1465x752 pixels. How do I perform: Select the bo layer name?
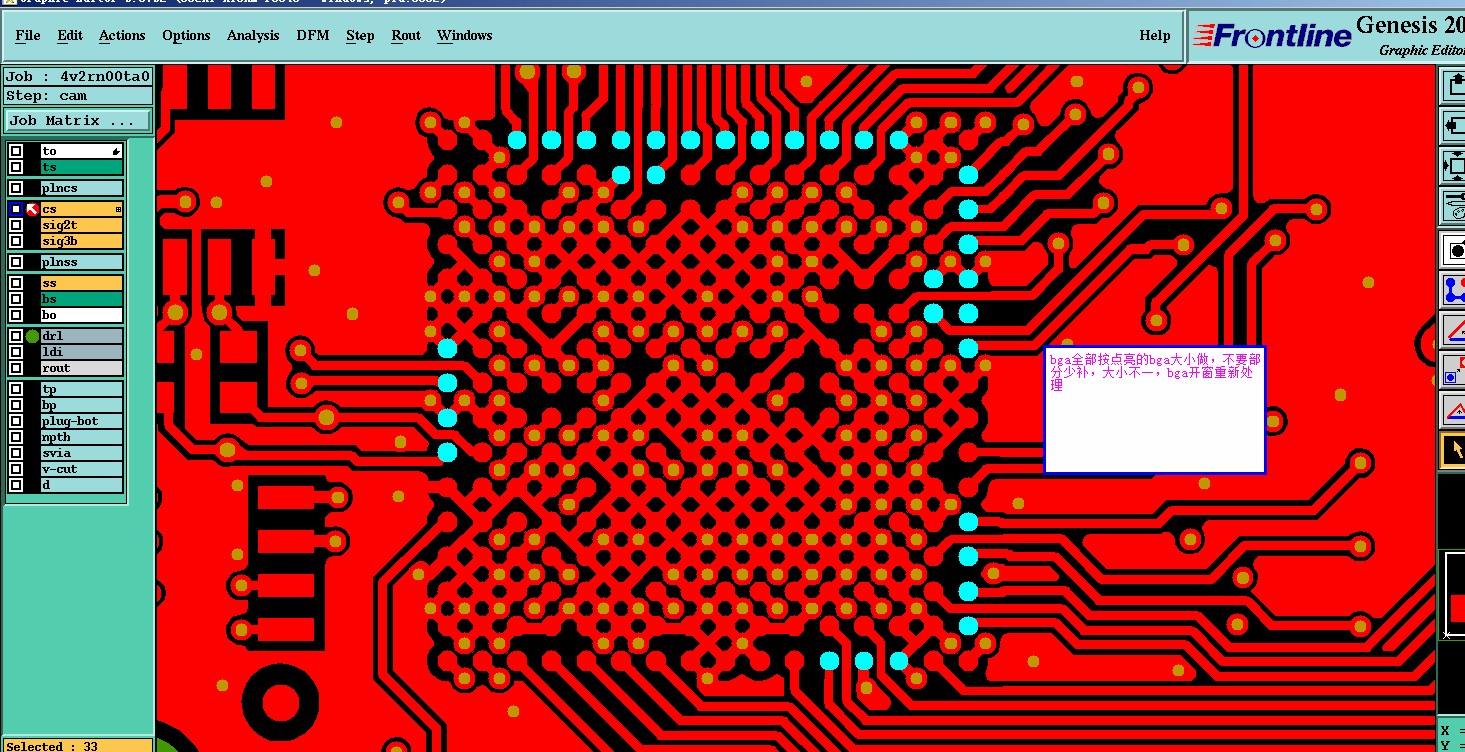coord(82,315)
